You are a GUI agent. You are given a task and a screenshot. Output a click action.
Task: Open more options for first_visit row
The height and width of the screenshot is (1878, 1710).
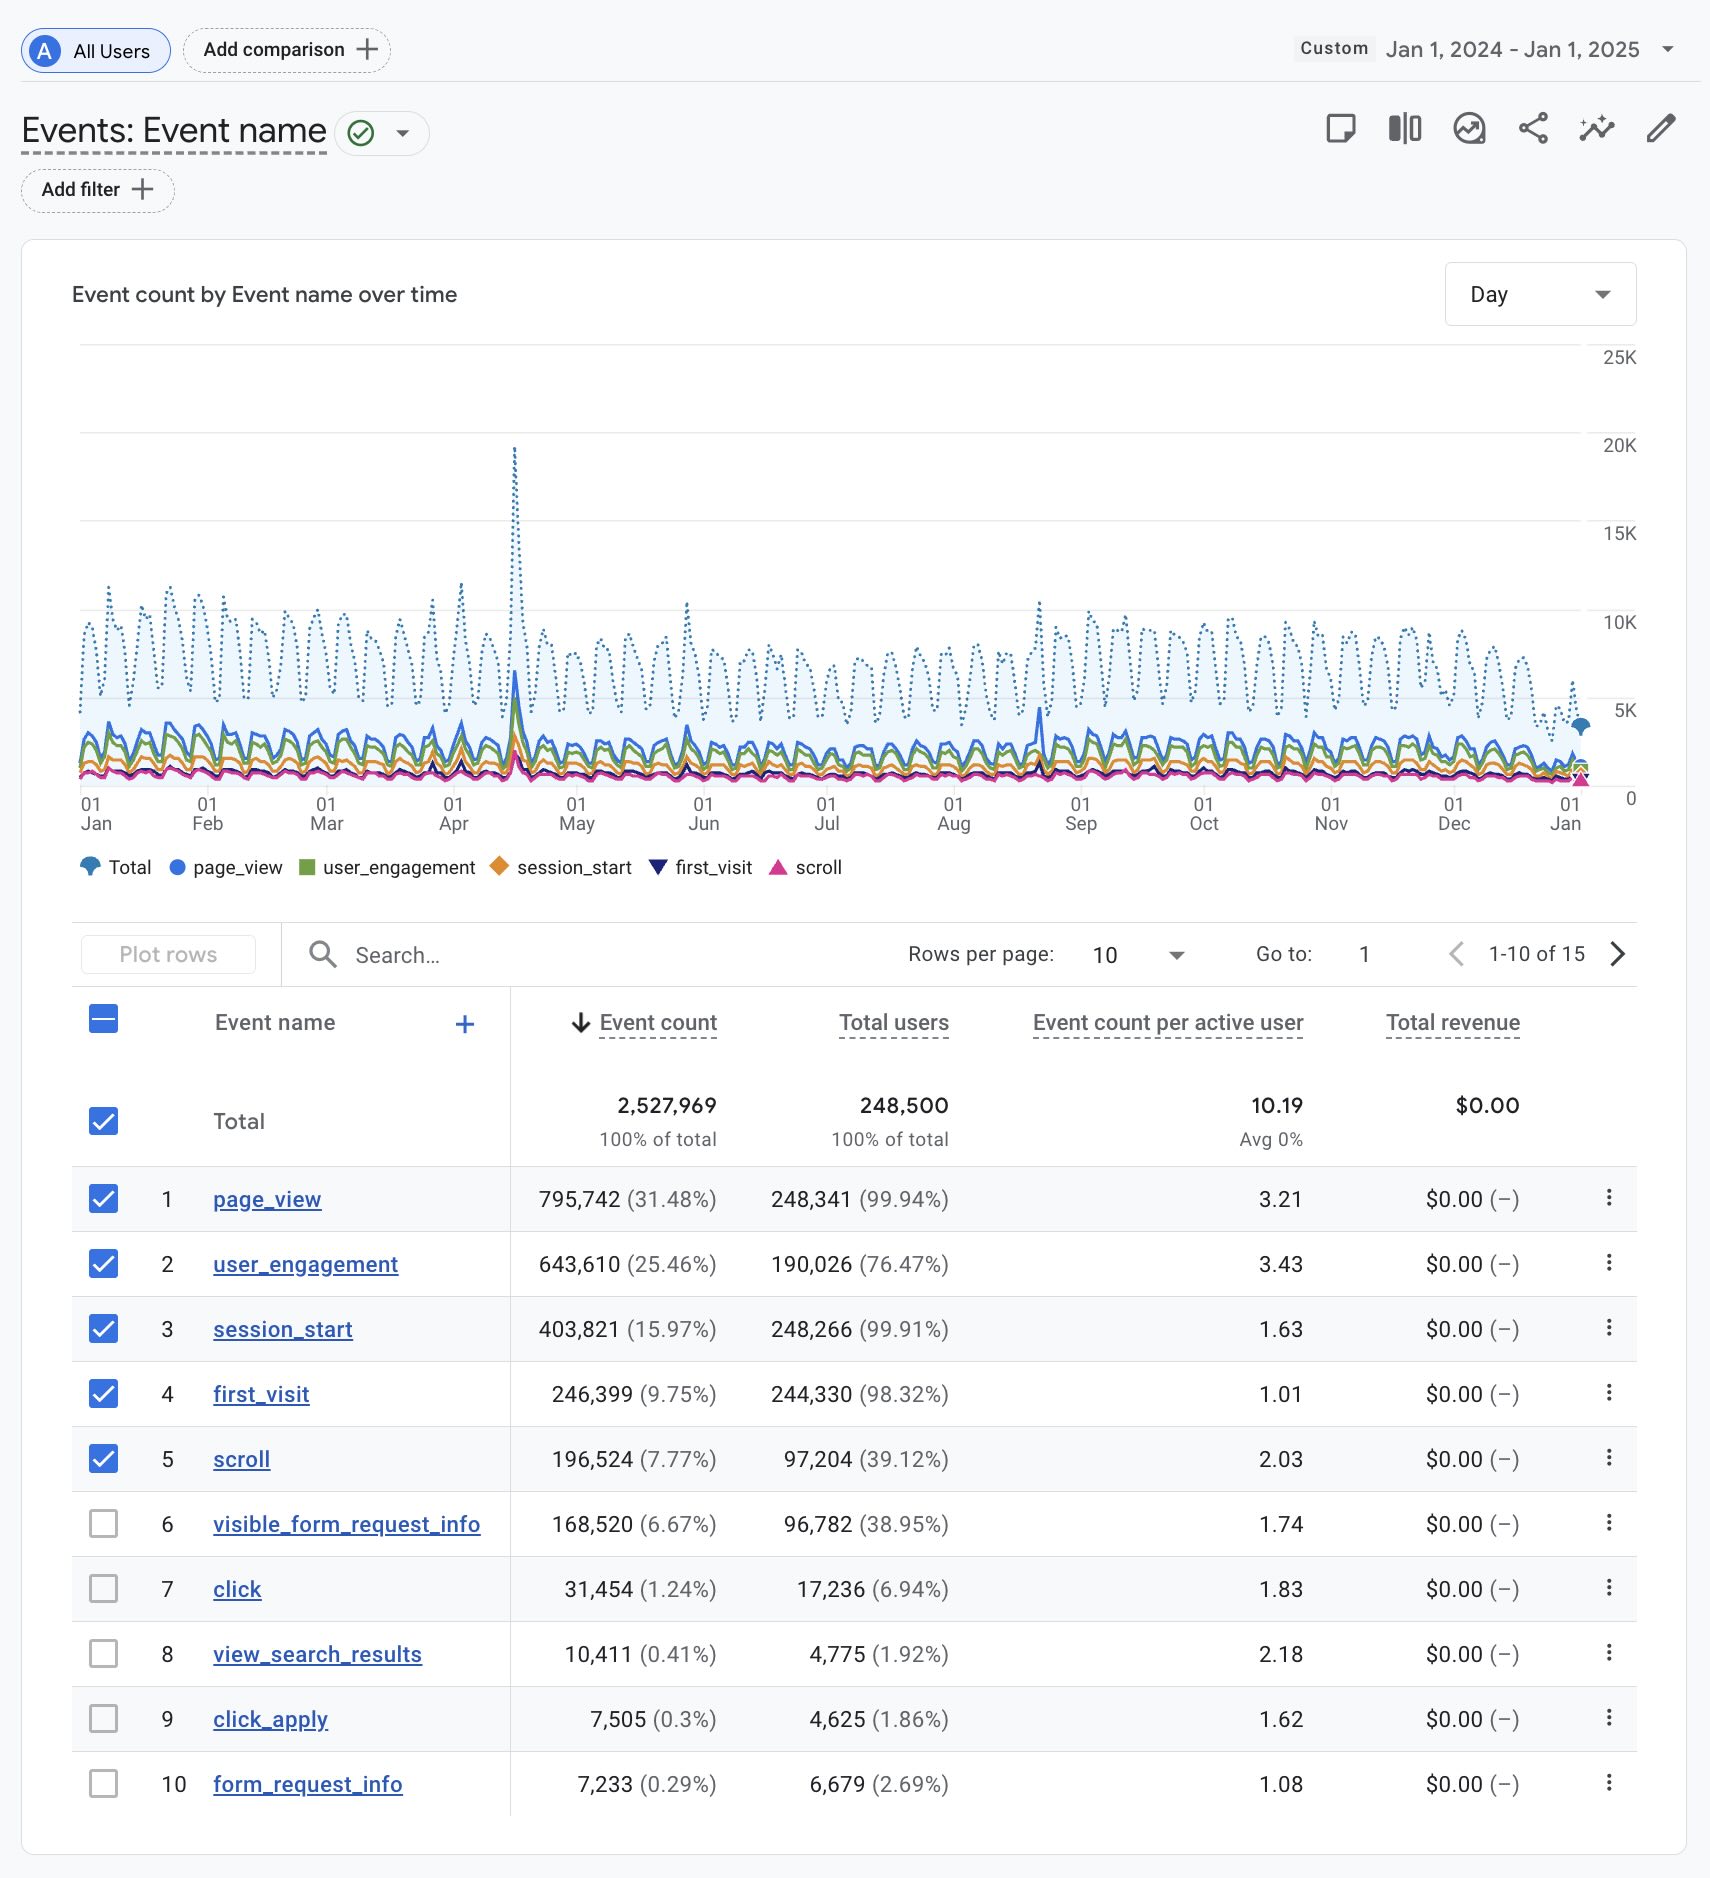pyautogui.click(x=1609, y=1393)
